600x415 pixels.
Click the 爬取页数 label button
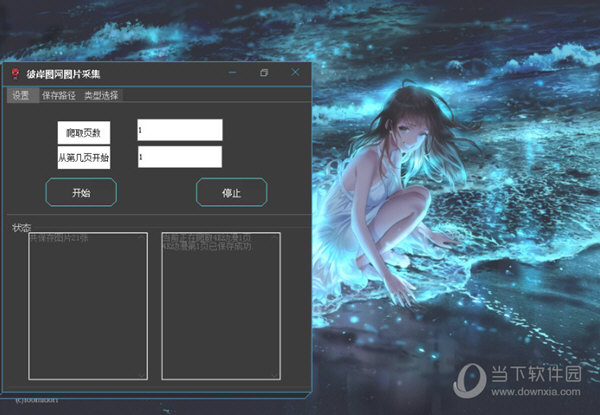click(x=84, y=133)
